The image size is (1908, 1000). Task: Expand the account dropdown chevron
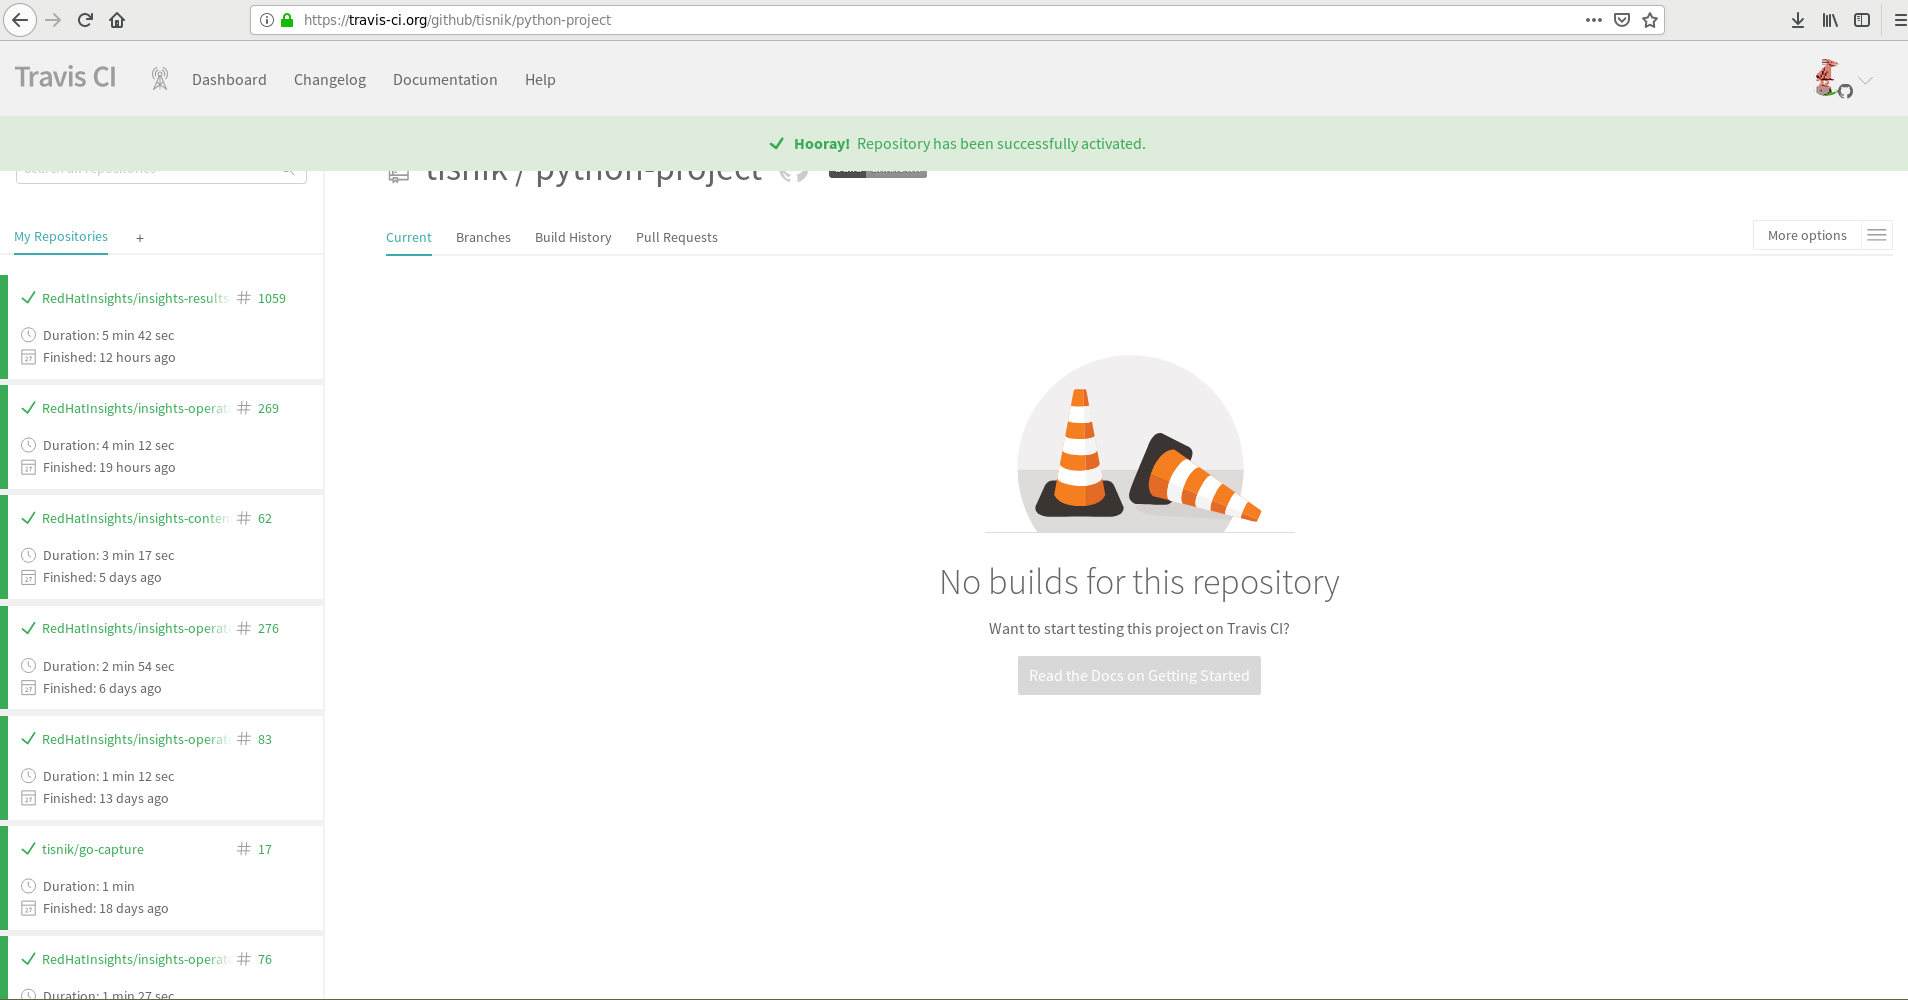click(1866, 80)
